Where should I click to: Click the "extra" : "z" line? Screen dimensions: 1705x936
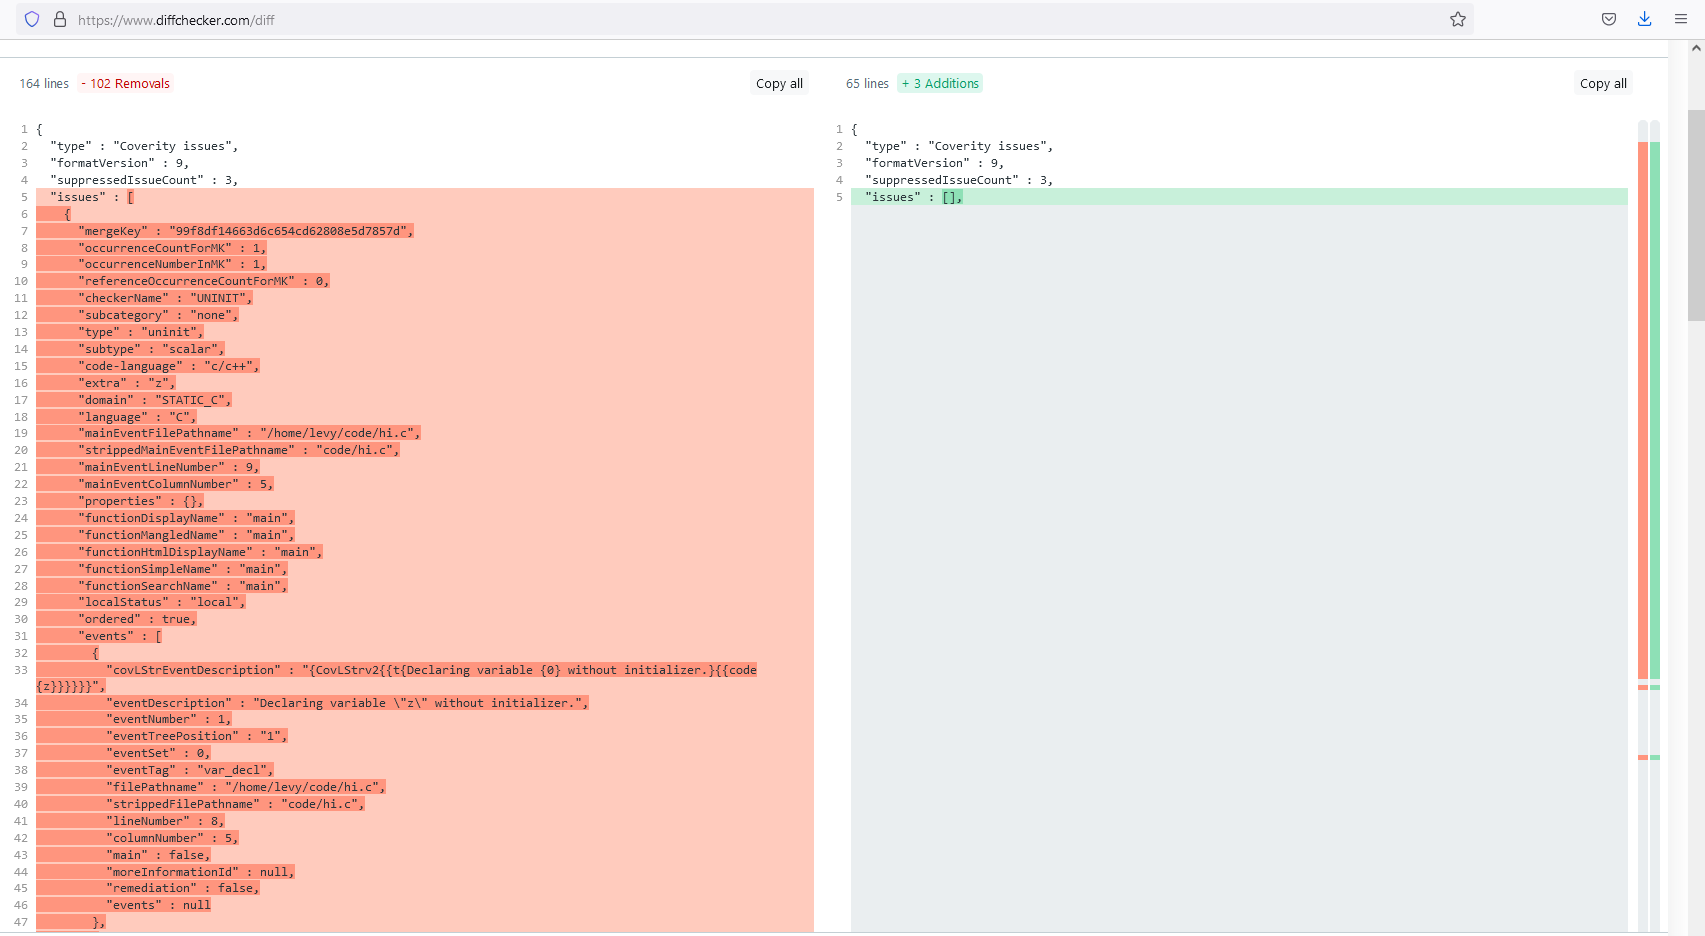(x=126, y=383)
